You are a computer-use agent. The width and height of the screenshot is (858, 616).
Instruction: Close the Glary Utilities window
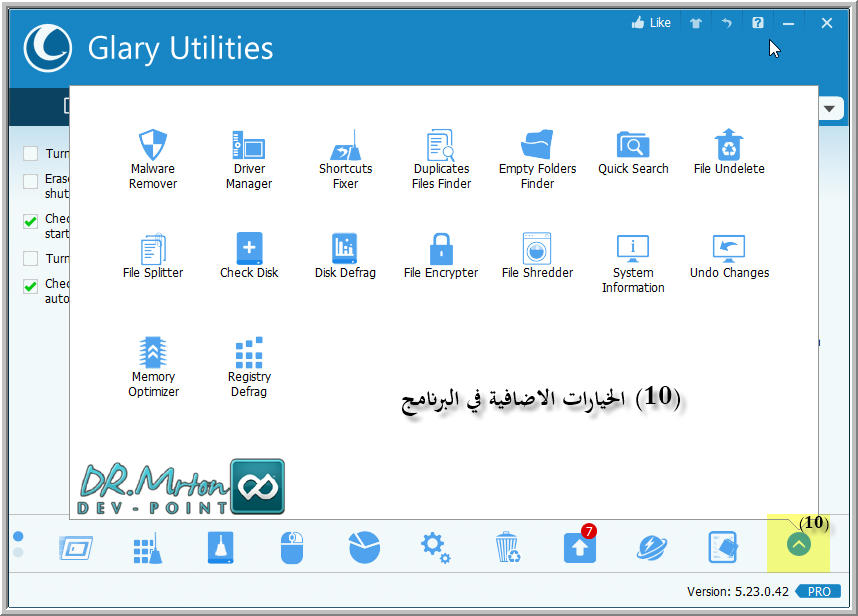point(827,23)
